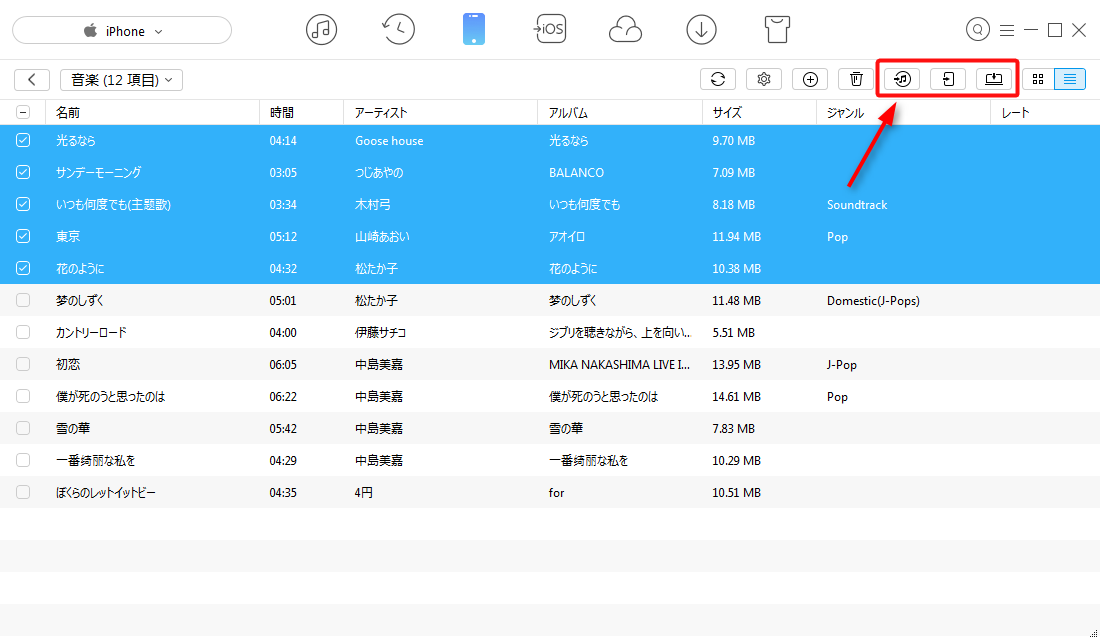
Task: Check the 一番綺麗な私を checkbox
Action: [23, 460]
